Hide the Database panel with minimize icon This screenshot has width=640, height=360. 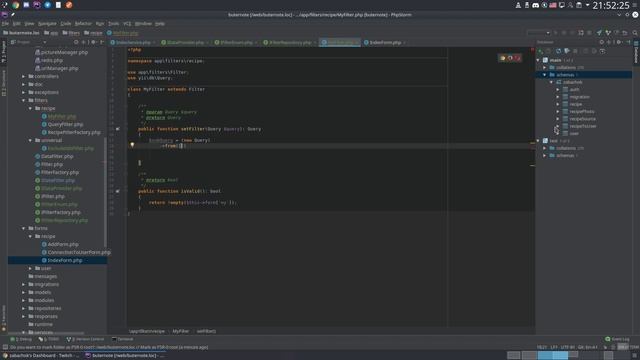629,42
